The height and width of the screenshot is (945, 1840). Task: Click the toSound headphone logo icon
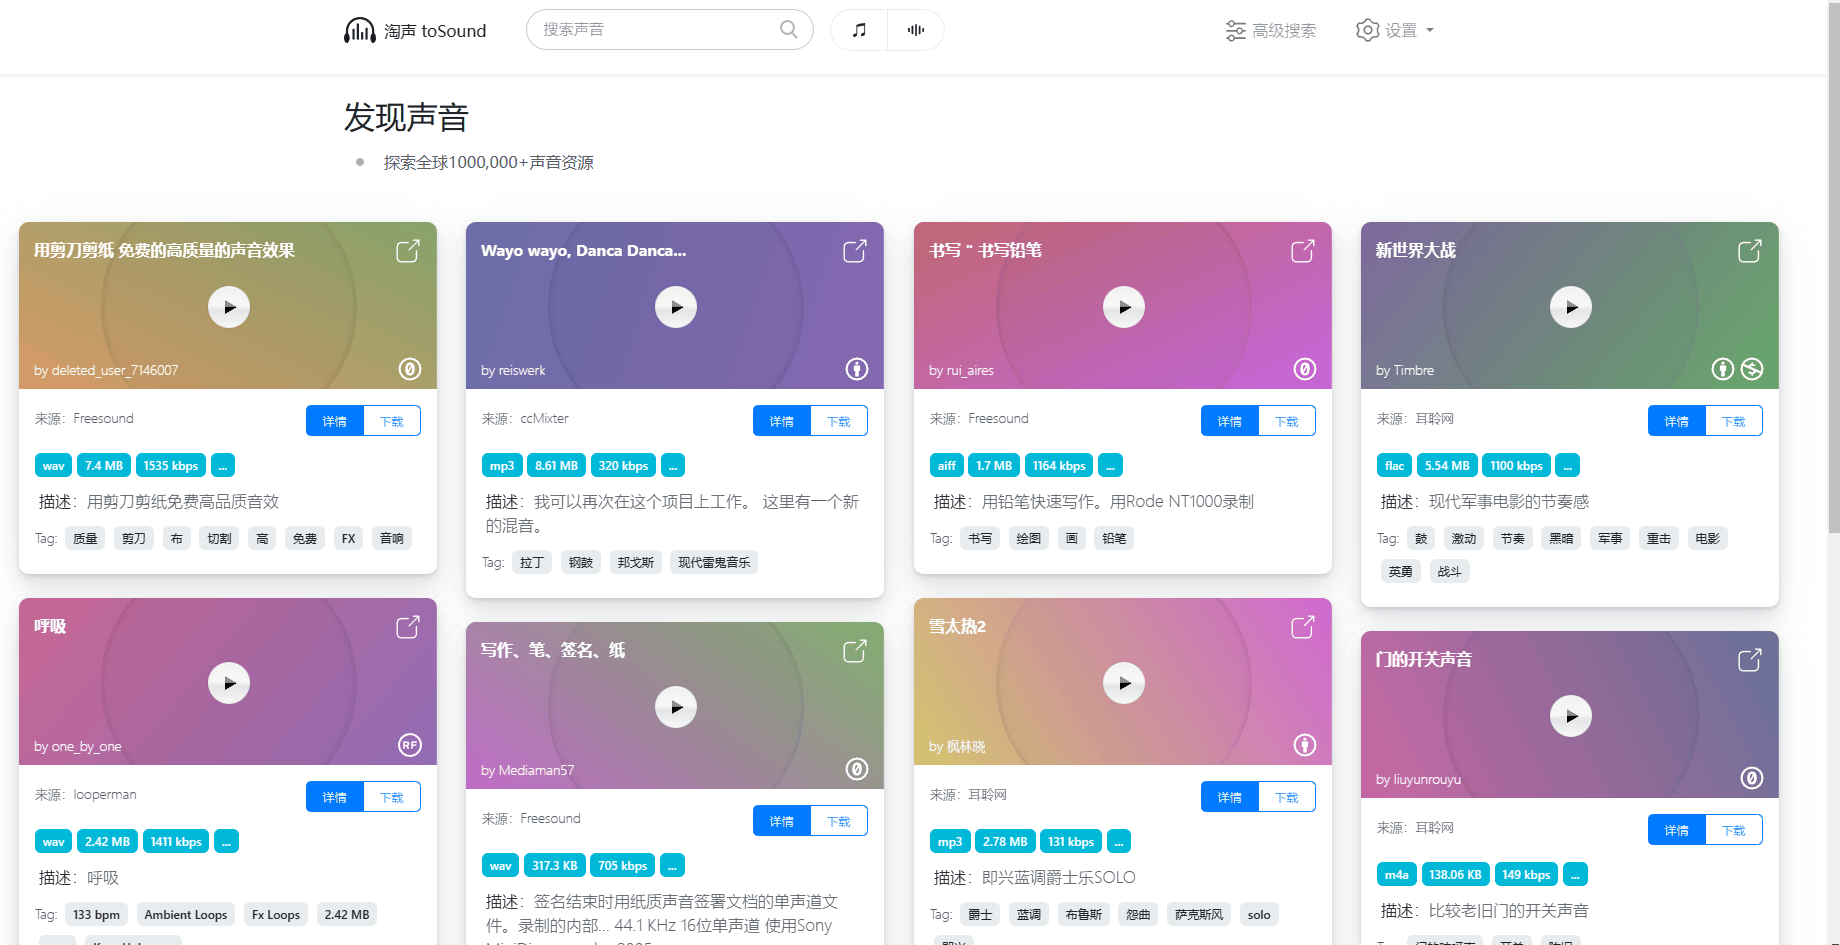coord(359,31)
